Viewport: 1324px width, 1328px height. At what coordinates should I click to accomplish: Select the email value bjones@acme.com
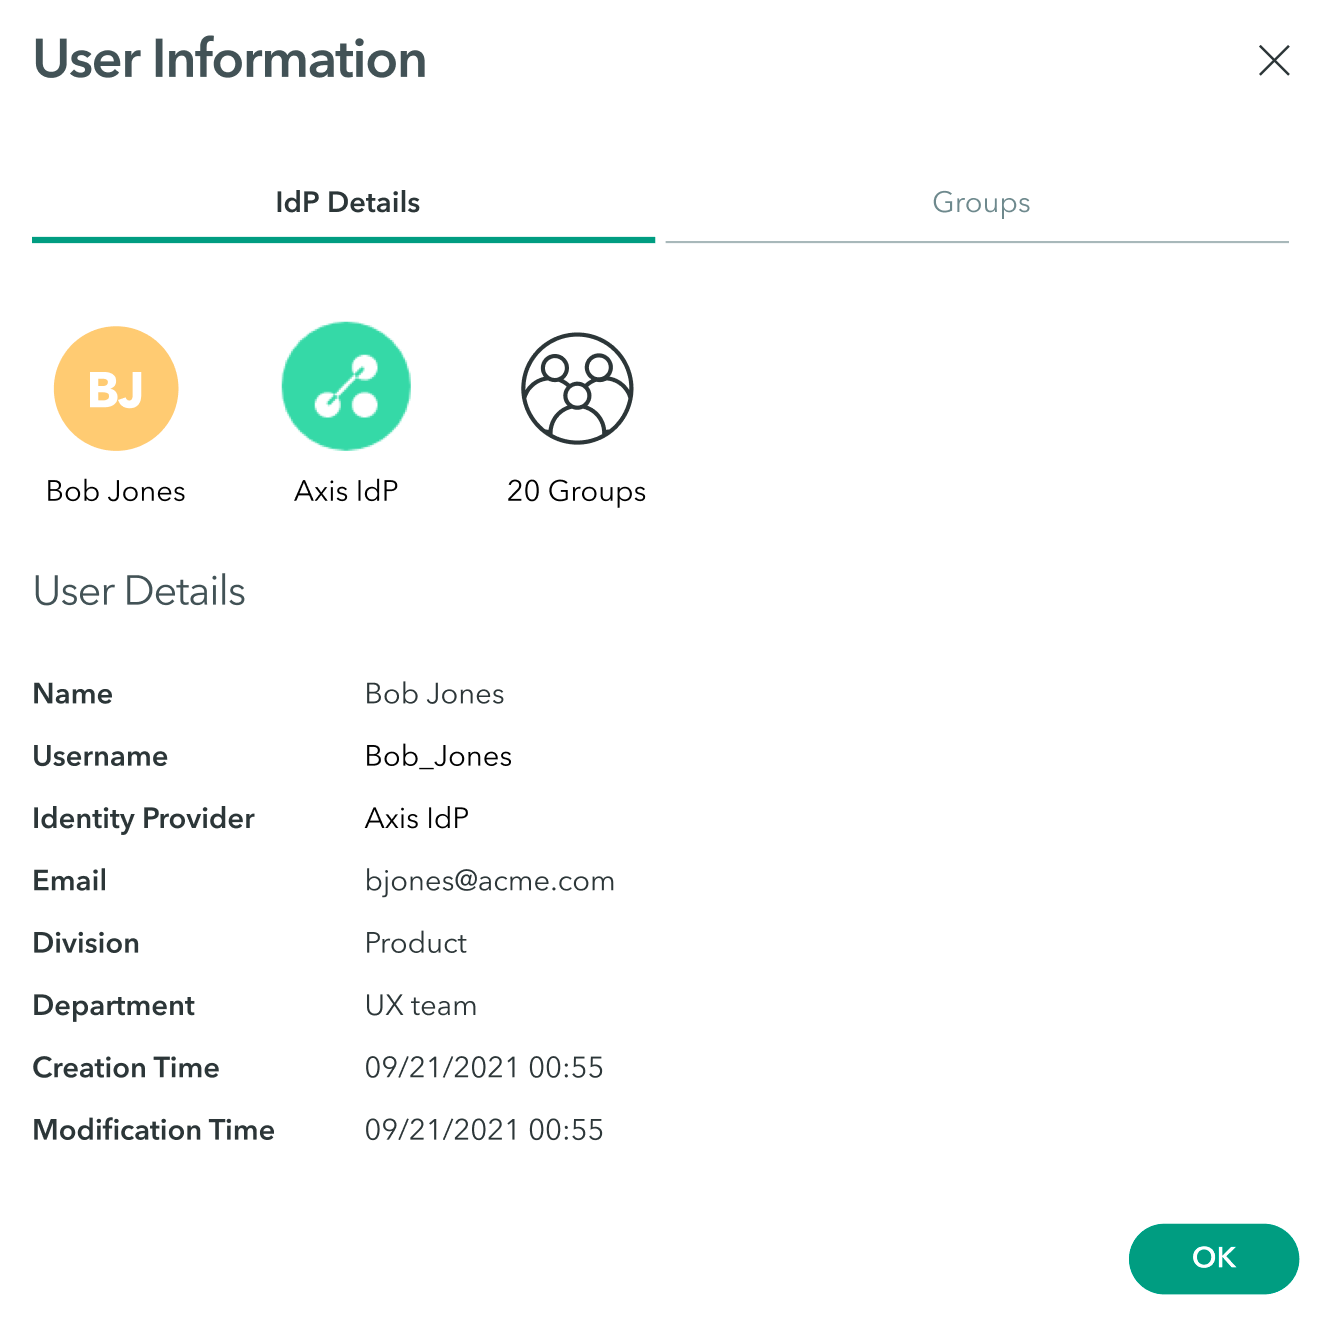490,881
